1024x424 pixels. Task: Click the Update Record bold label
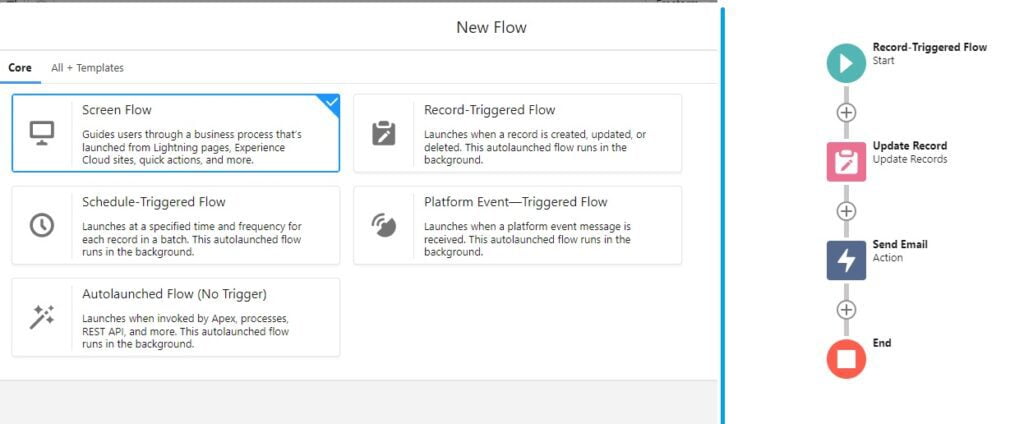[910, 146]
